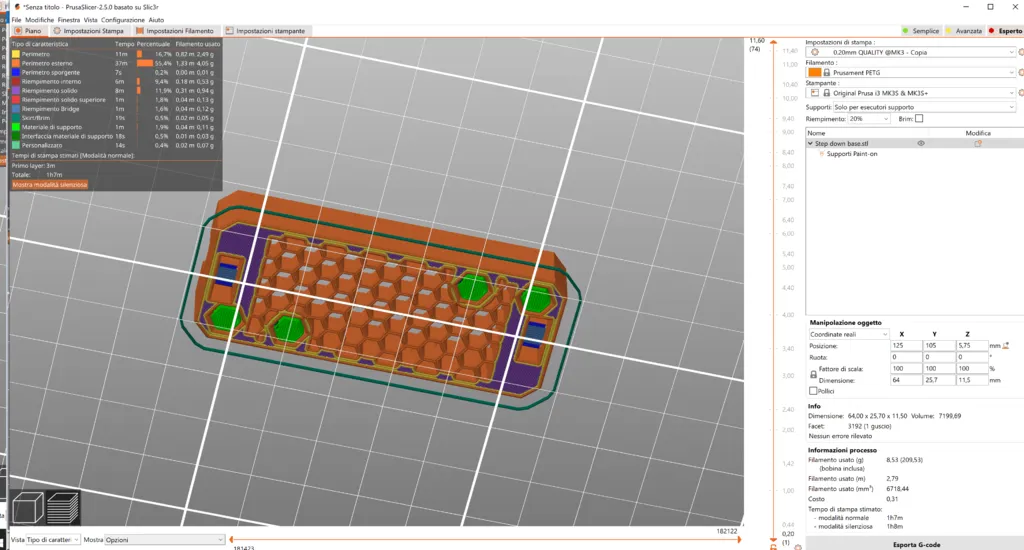
Task: Open the Finestra menu
Action: coord(69,20)
